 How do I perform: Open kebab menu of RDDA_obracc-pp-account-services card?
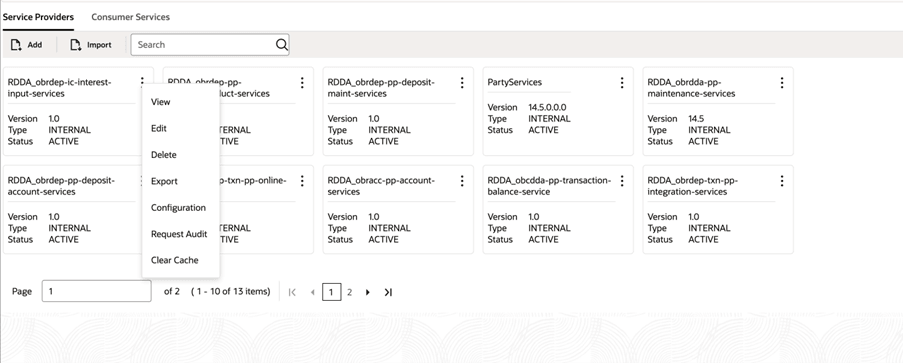[462, 181]
